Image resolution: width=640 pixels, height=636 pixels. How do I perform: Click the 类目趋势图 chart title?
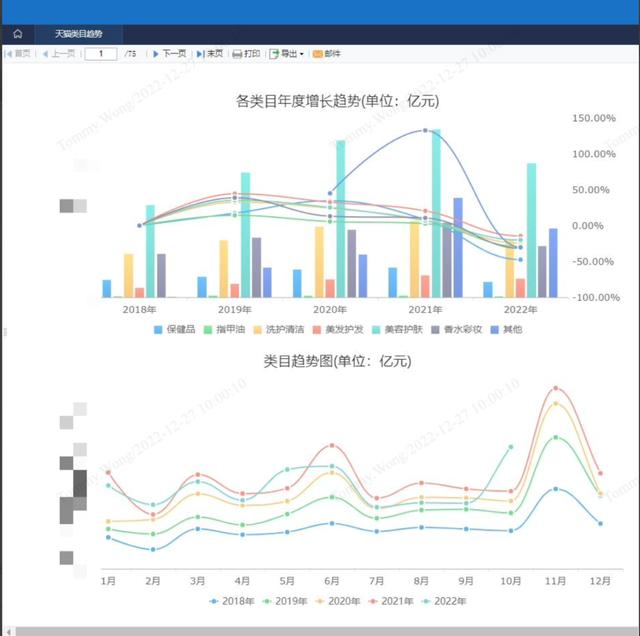[x=338, y=361]
